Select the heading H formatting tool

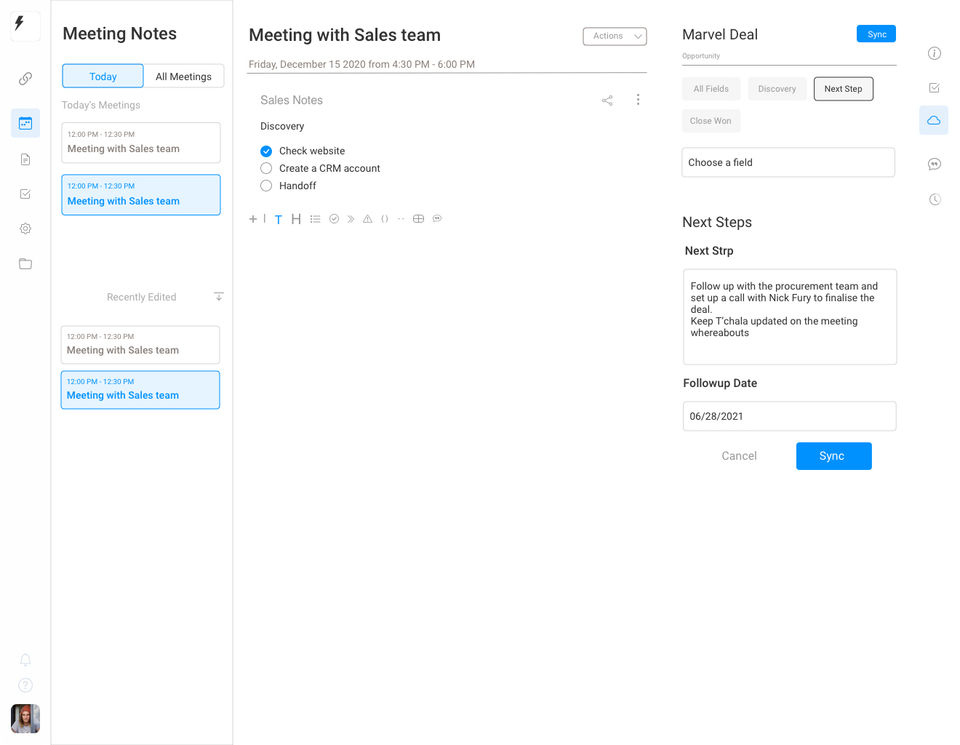coord(296,219)
